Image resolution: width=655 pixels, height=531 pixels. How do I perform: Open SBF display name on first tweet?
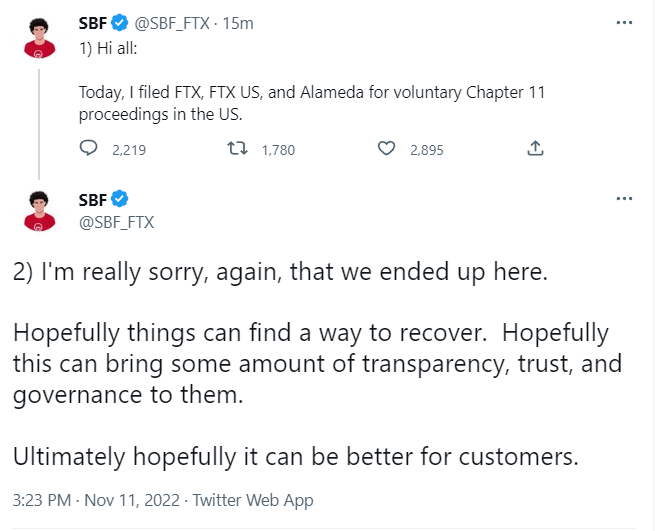[x=93, y=20]
